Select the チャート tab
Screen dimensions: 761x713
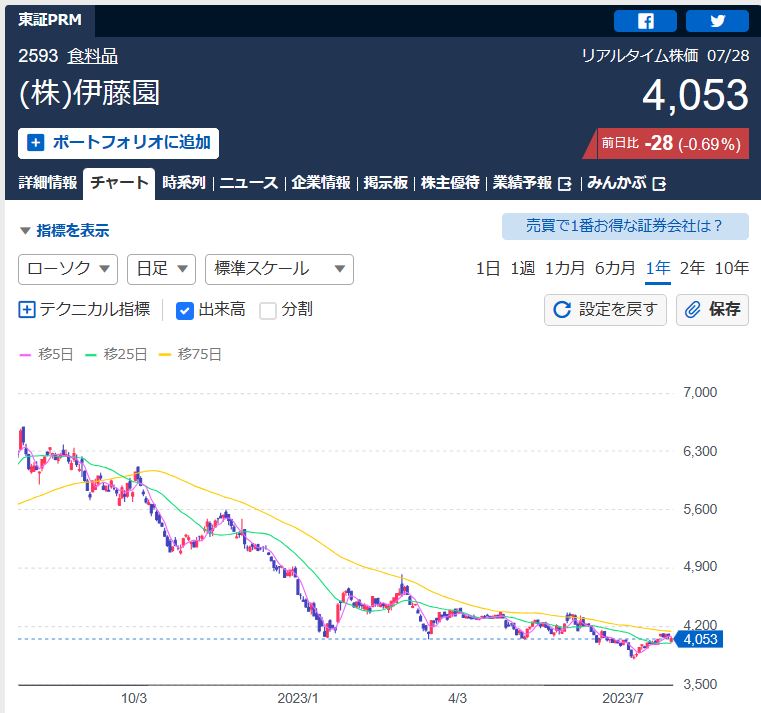[119, 183]
